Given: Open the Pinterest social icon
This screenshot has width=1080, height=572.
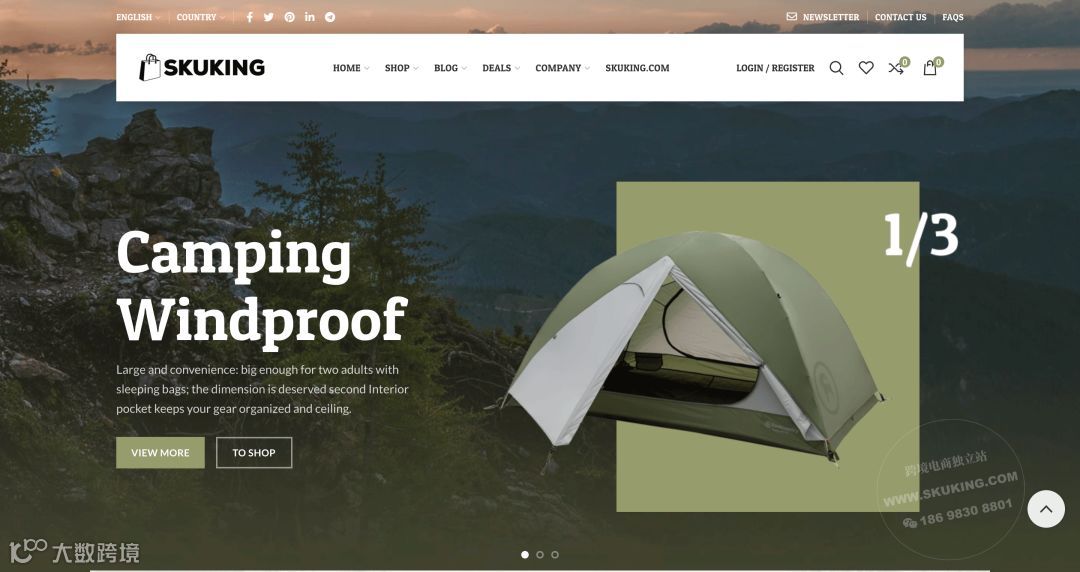Looking at the screenshot, I should click(x=289, y=17).
